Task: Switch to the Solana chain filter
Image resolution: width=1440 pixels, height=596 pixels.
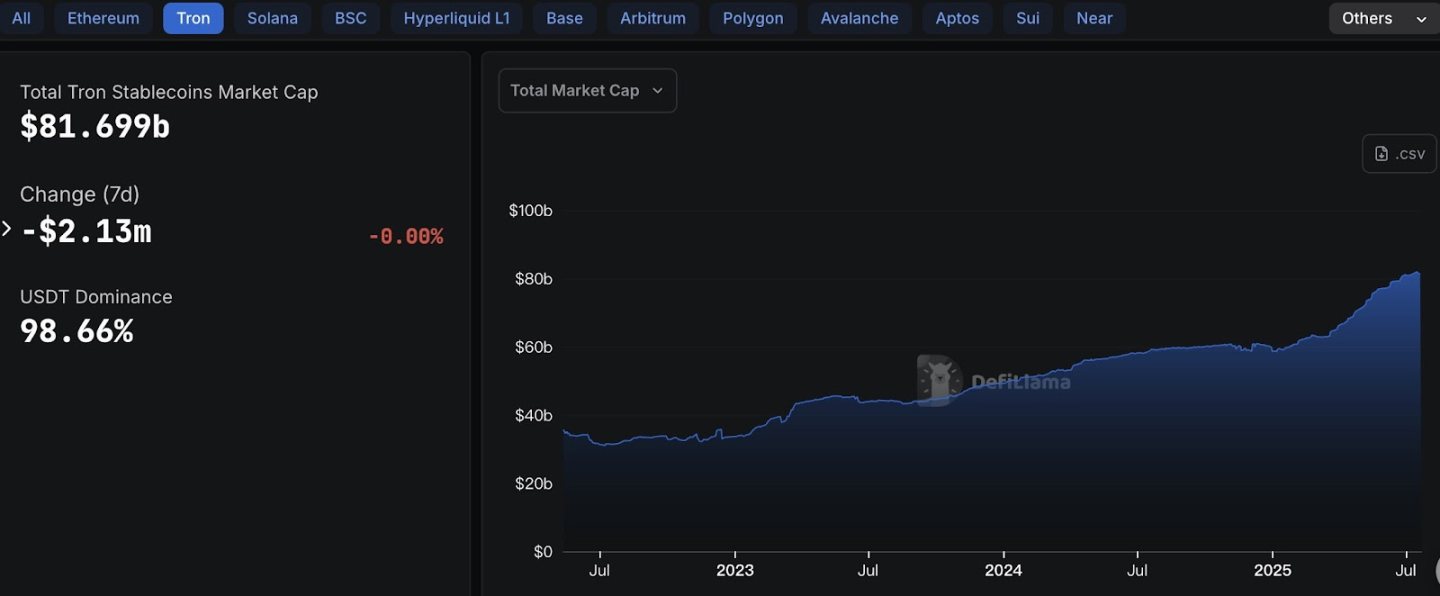Action: click(272, 18)
